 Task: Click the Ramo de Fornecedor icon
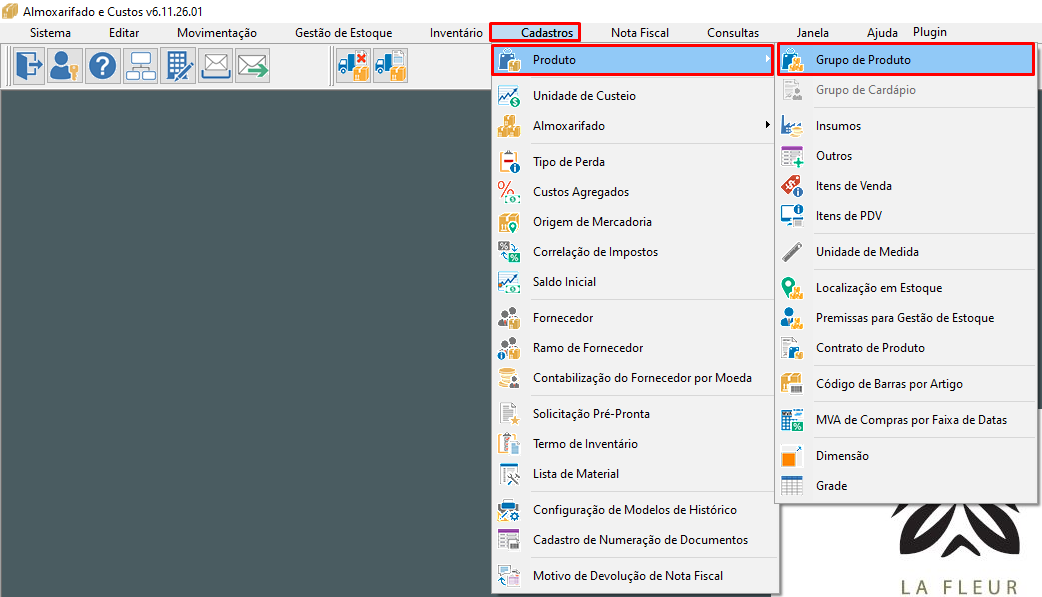point(509,348)
